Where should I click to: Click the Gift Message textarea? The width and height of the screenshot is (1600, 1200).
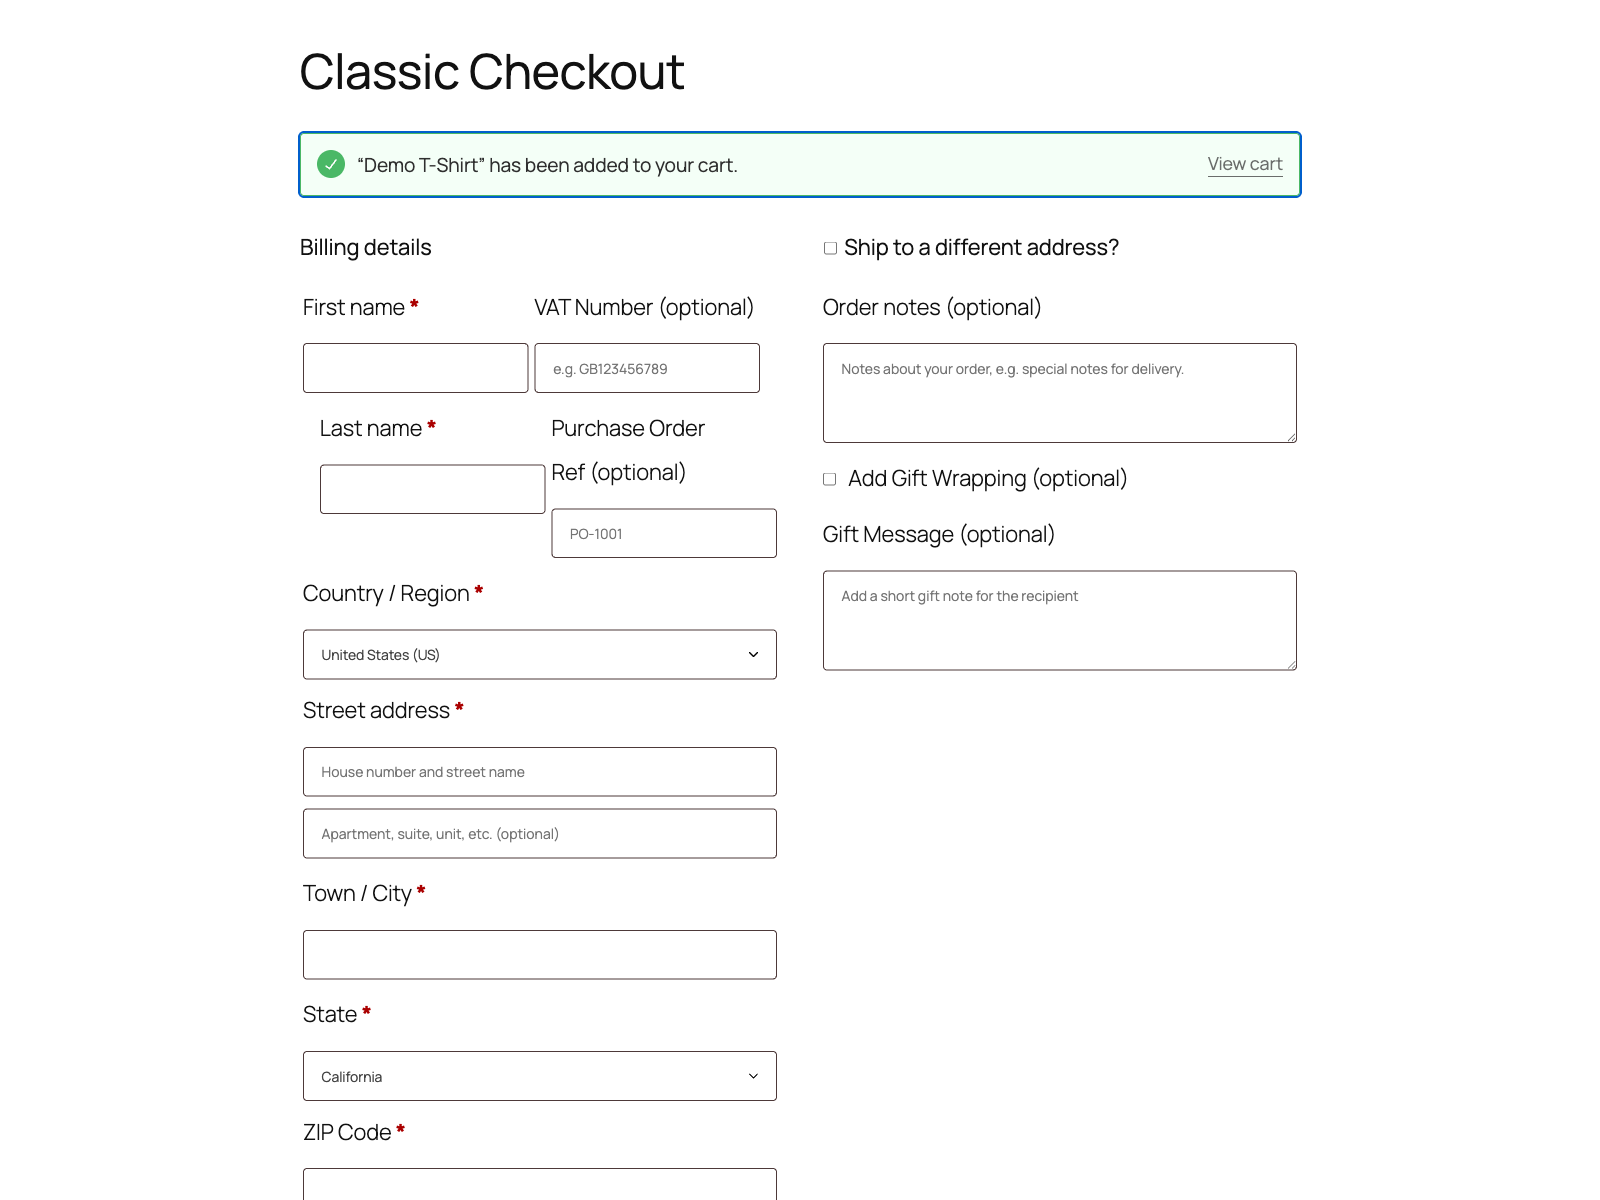tap(1059, 619)
